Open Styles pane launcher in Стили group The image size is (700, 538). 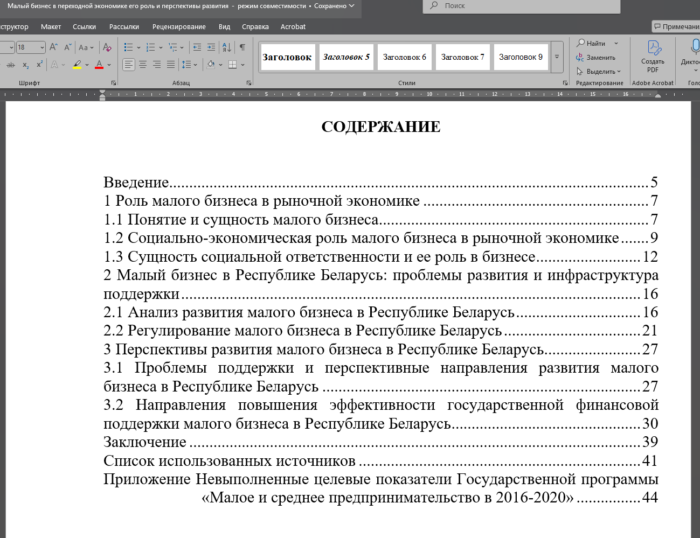tap(565, 83)
